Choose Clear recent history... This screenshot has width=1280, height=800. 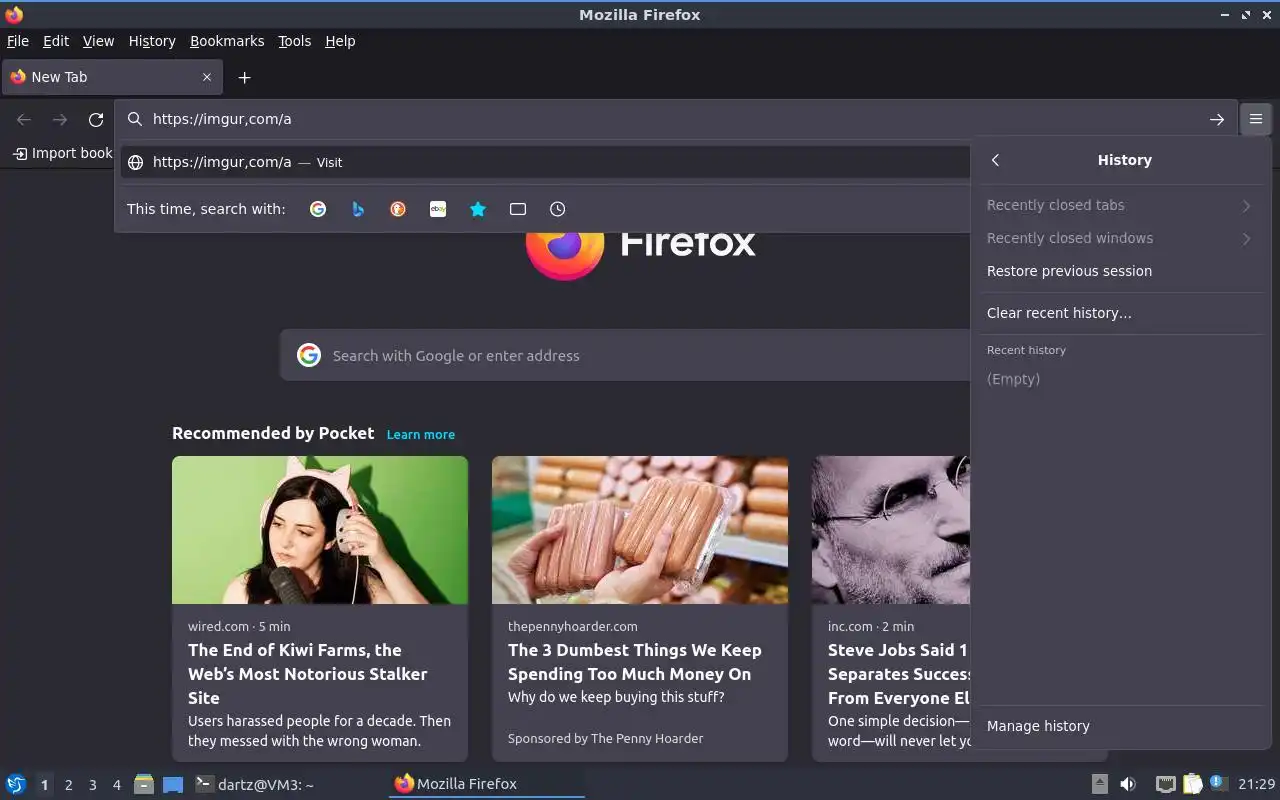(x=1119, y=313)
